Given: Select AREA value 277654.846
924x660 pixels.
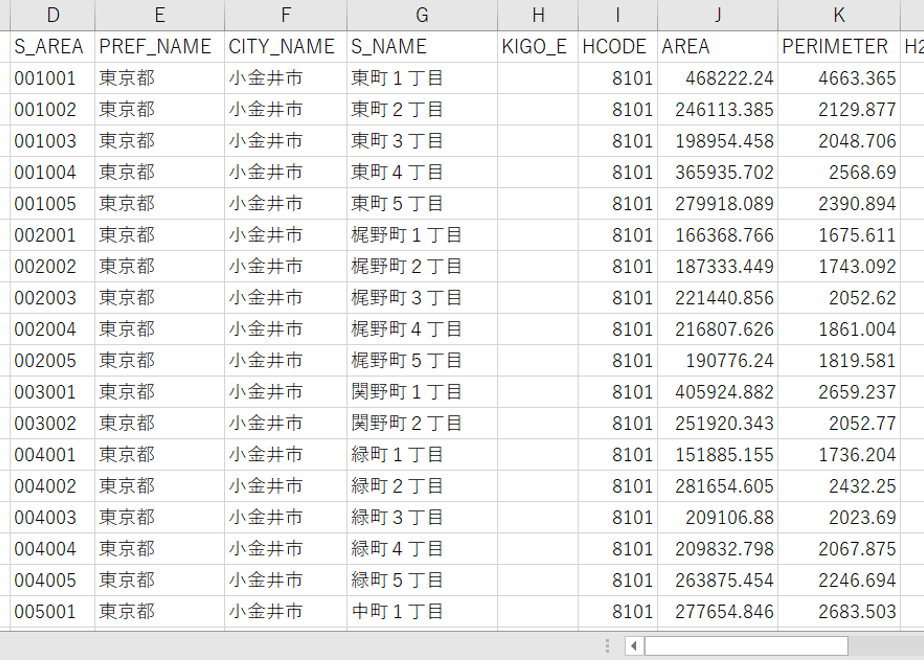Looking at the screenshot, I should click(x=718, y=612).
